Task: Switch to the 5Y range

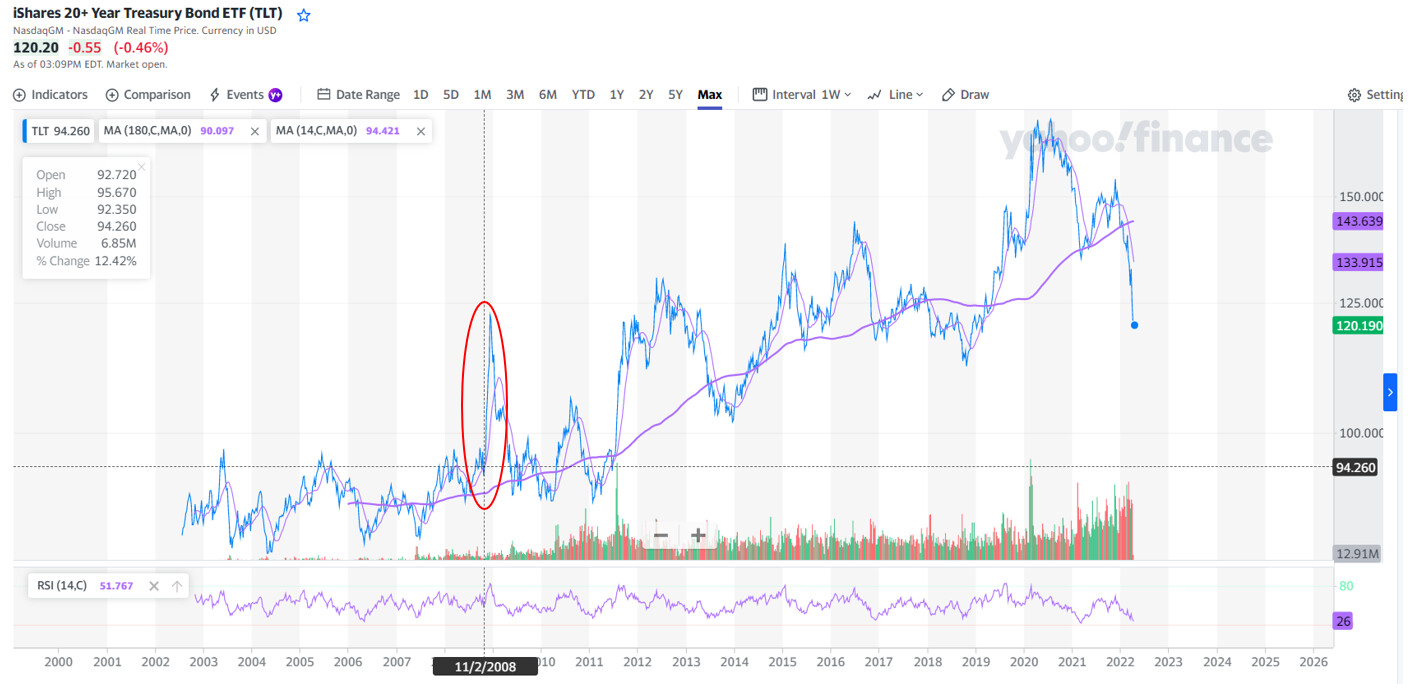Action: click(x=675, y=95)
